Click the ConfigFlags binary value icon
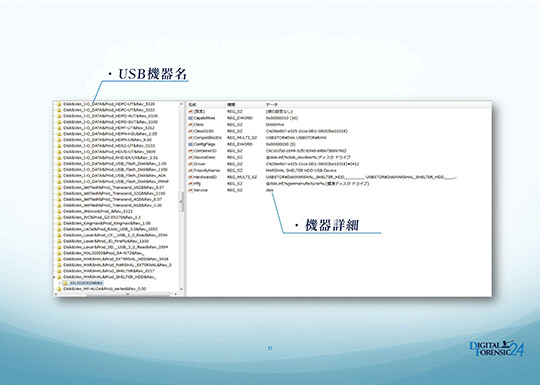The image size is (540, 385). pyautogui.click(x=190, y=144)
